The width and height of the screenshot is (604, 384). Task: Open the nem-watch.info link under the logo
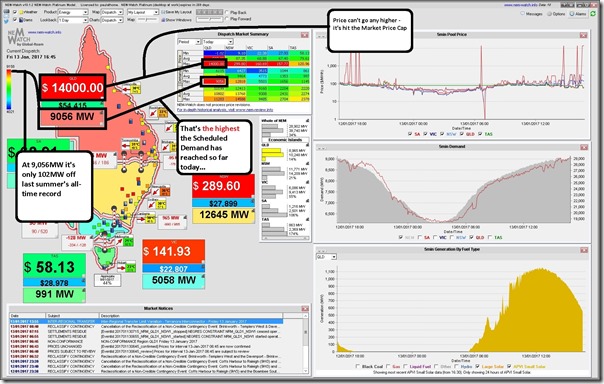[x=44, y=32]
